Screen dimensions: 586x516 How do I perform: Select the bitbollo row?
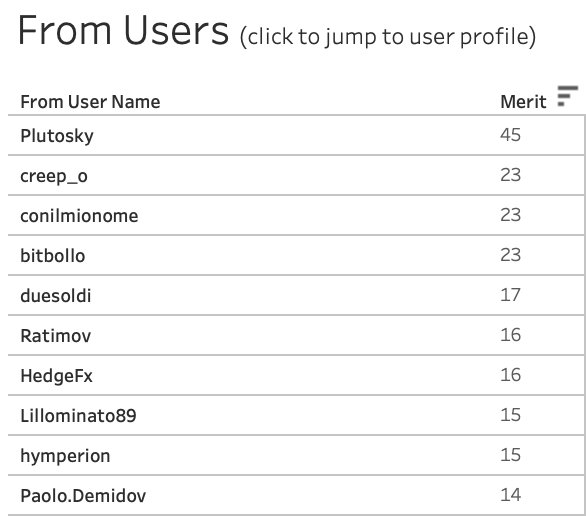[x=296, y=255]
